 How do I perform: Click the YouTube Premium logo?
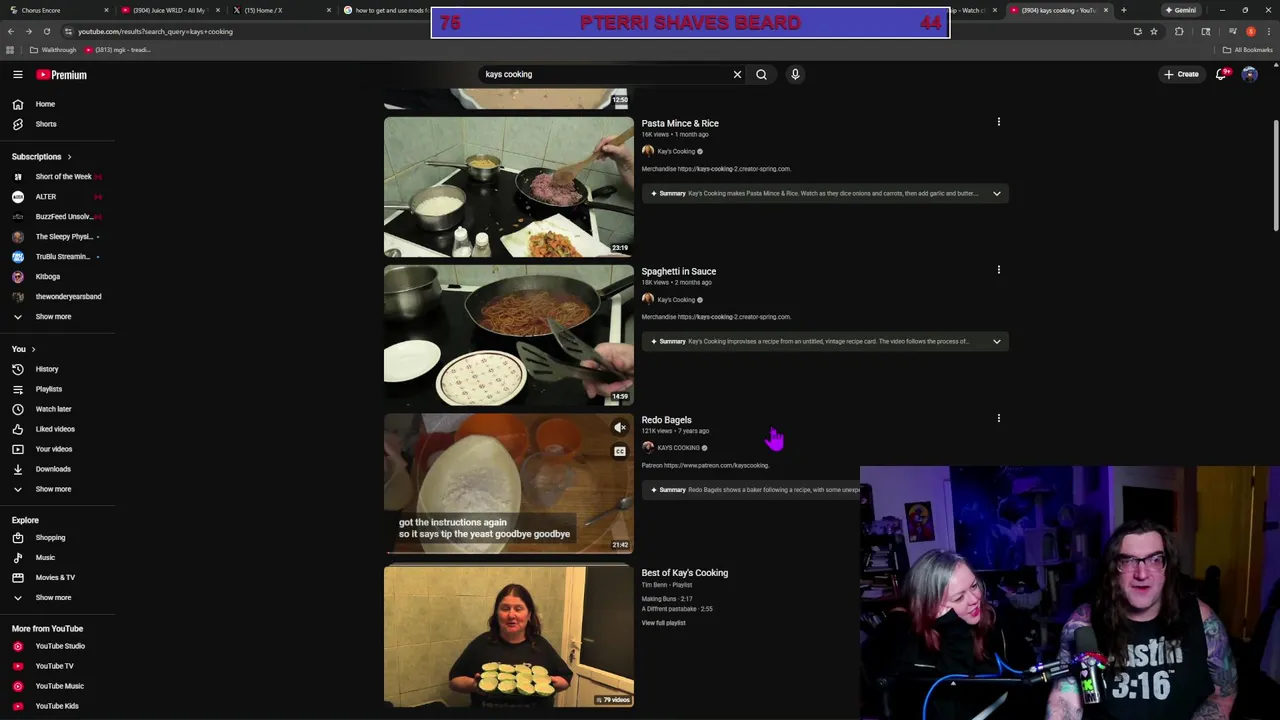point(62,75)
